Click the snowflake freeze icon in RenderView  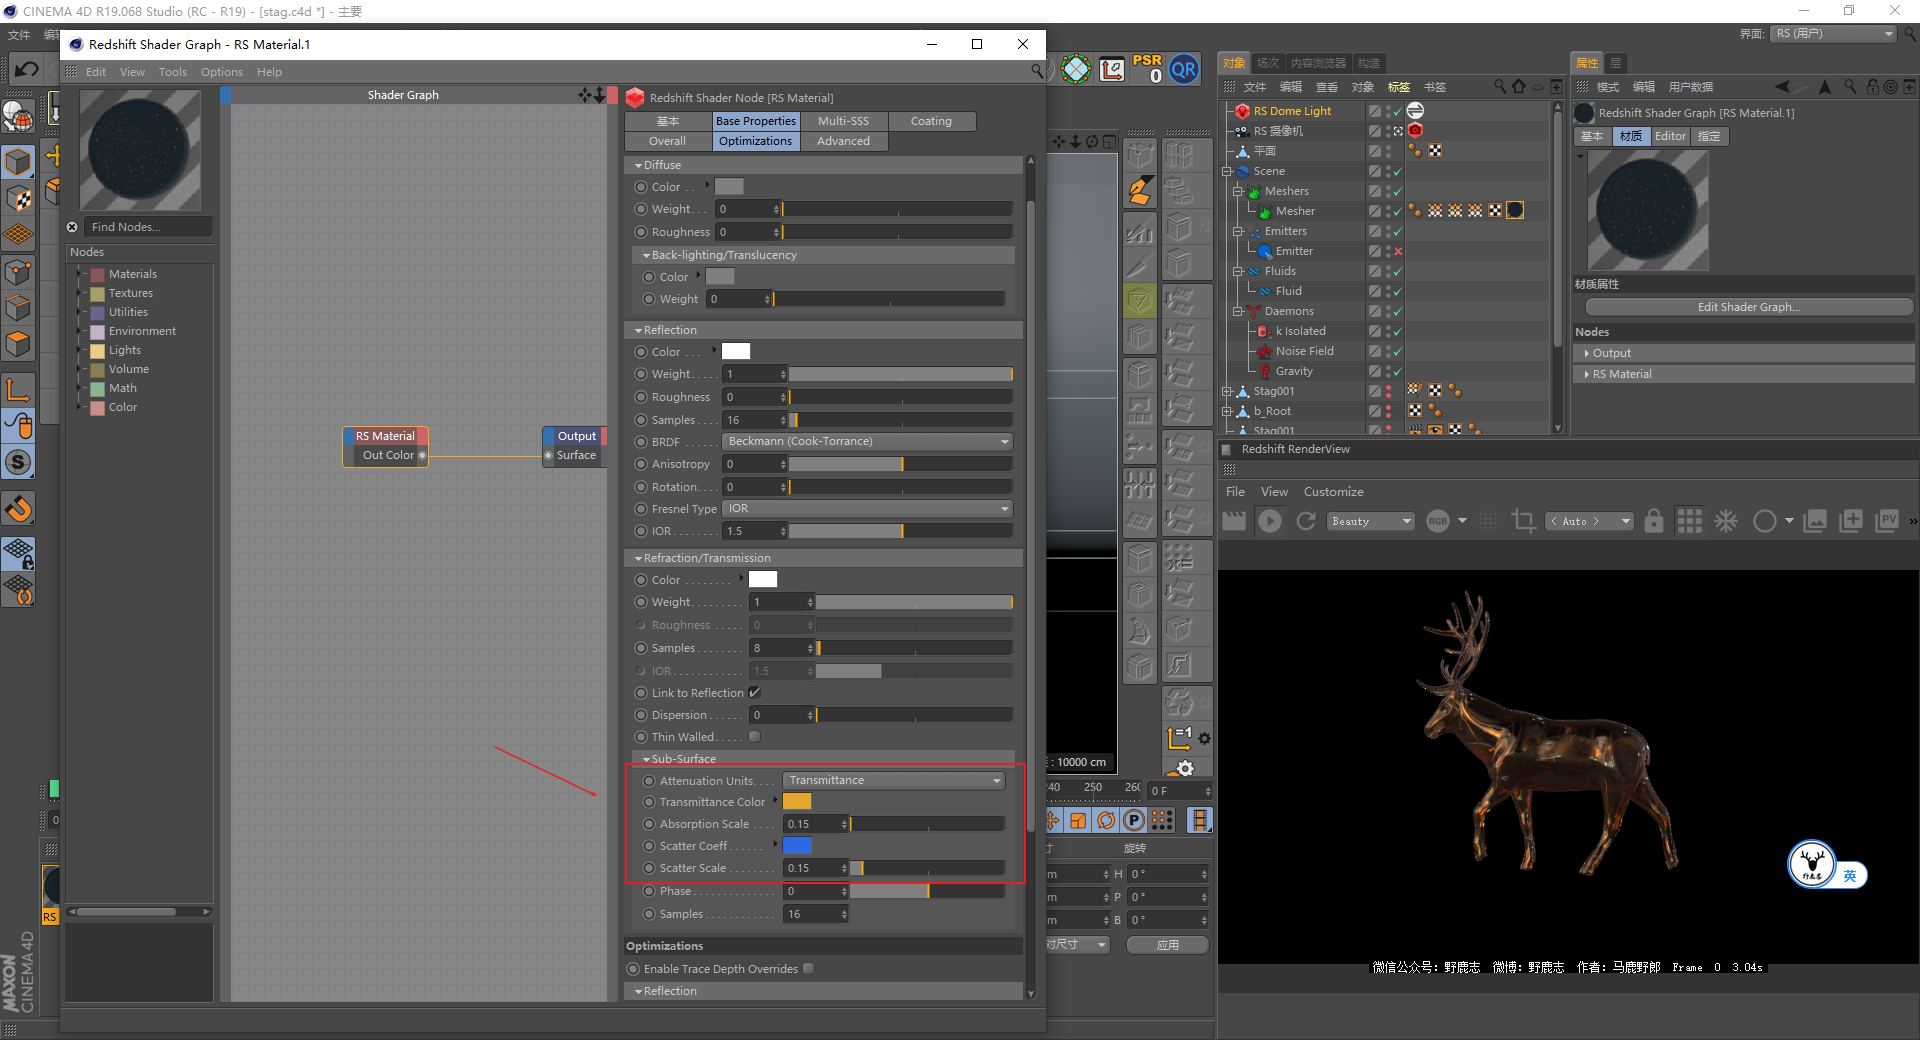[x=1726, y=521]
